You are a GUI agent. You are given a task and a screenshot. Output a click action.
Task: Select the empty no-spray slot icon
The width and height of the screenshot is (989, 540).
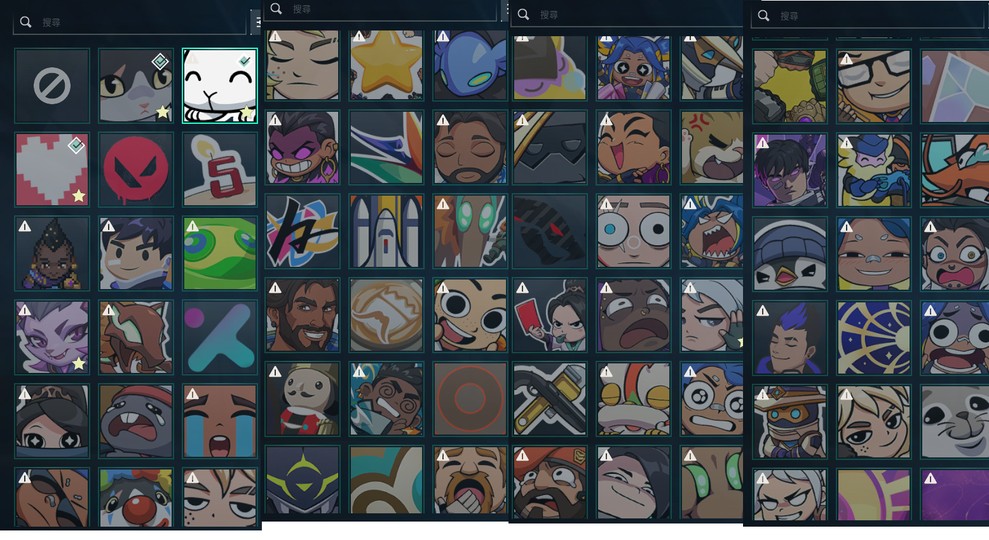pos(52,86)
